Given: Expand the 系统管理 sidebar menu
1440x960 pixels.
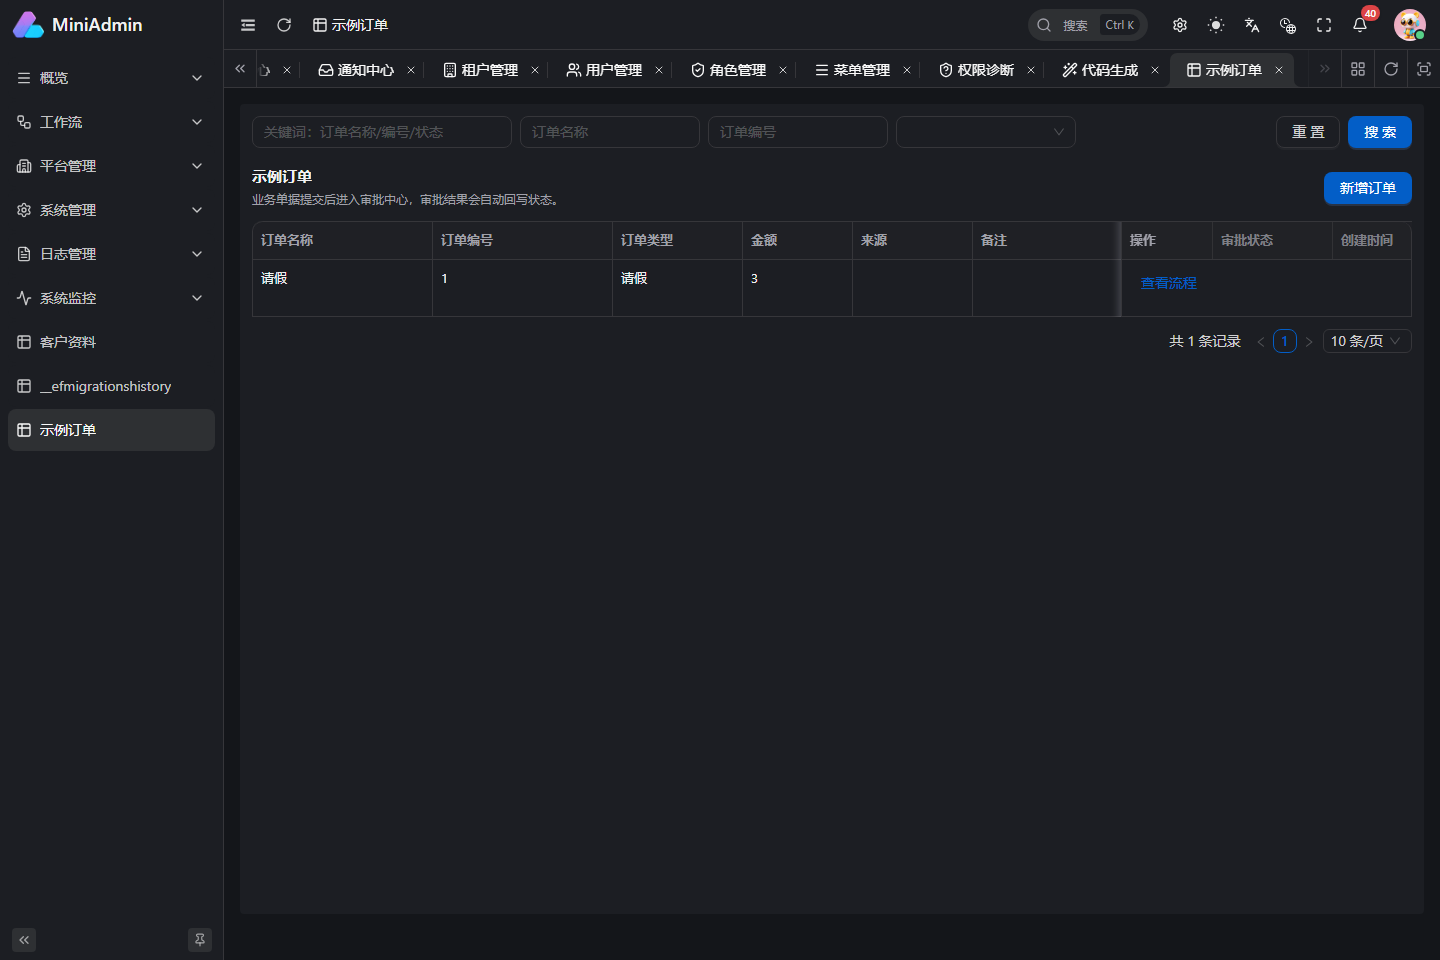Looking at the screenshot, I should pyautogui.click(x=111, y=210).
